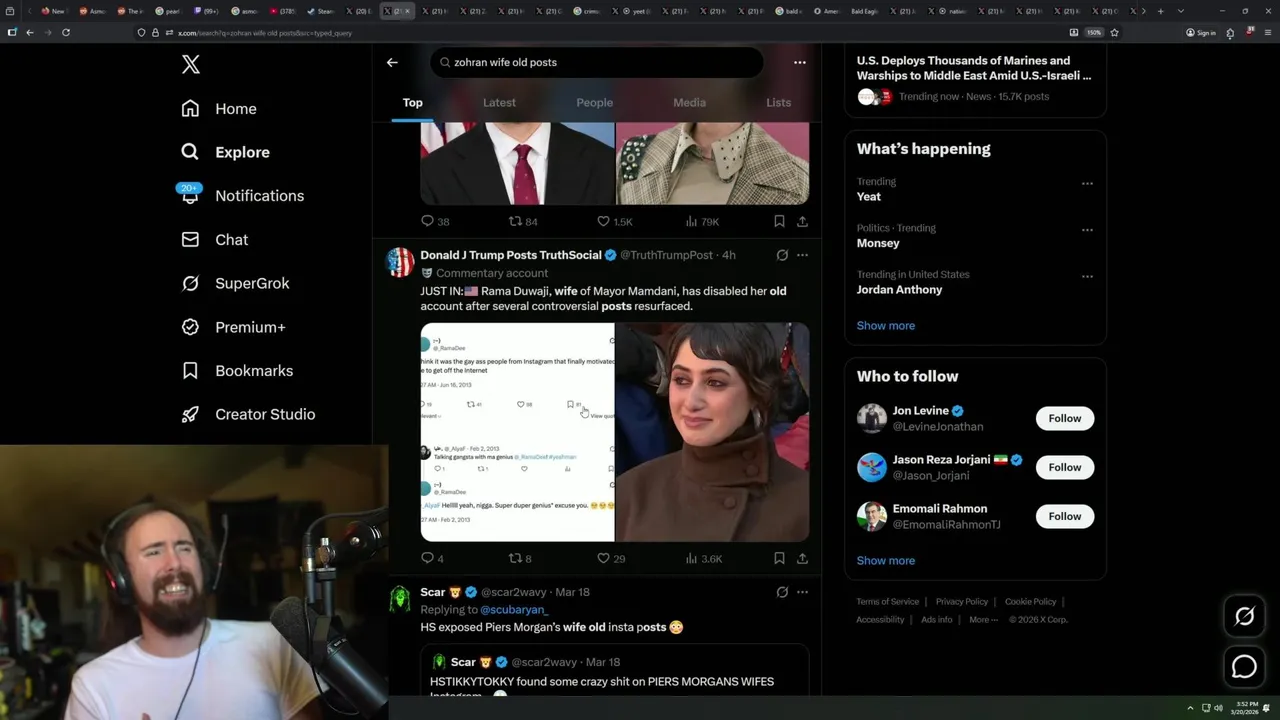
Task: View analytics showing 3.6K views
Action: (x=703, y=558)
